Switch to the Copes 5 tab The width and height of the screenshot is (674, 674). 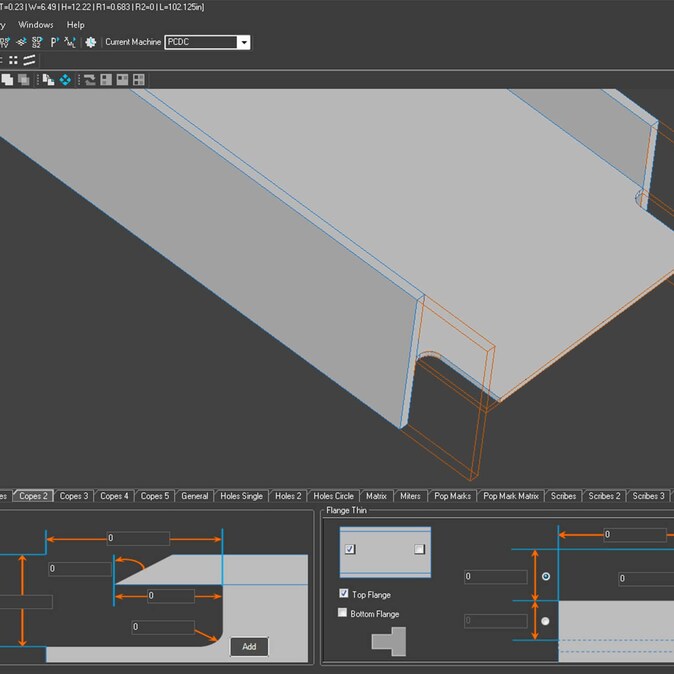click(155, 496)
